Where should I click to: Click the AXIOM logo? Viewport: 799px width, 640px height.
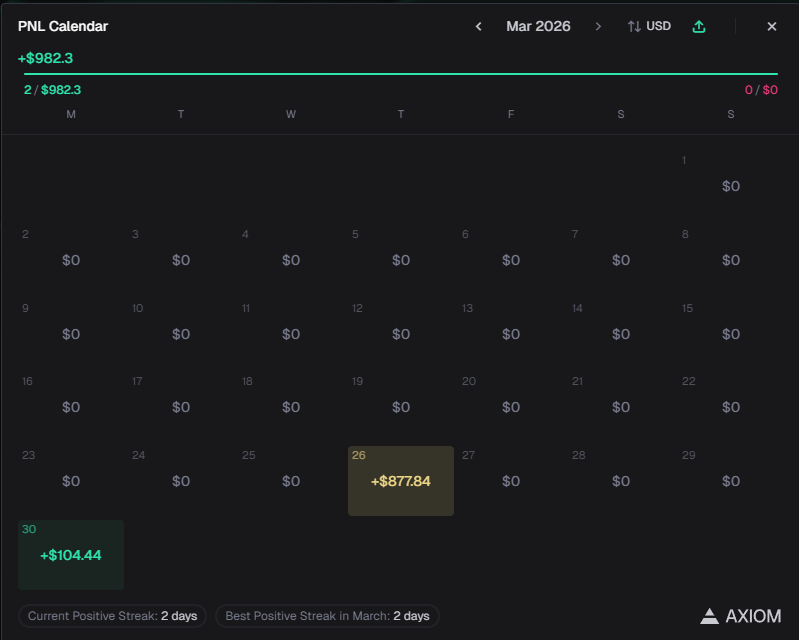(x=740, y=616)
